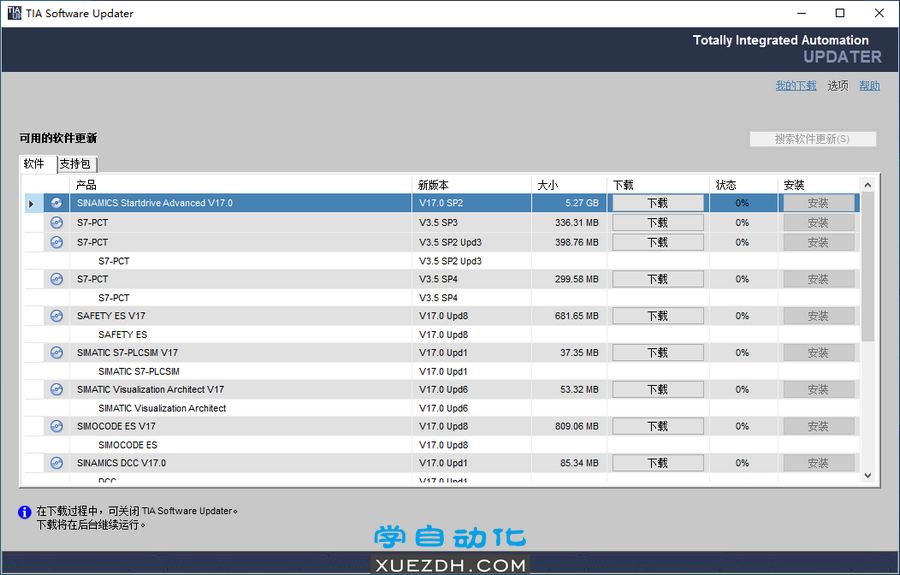Click update icon for S7-PCT 299.58 MB row
The image size is (900, 575).
56,279
